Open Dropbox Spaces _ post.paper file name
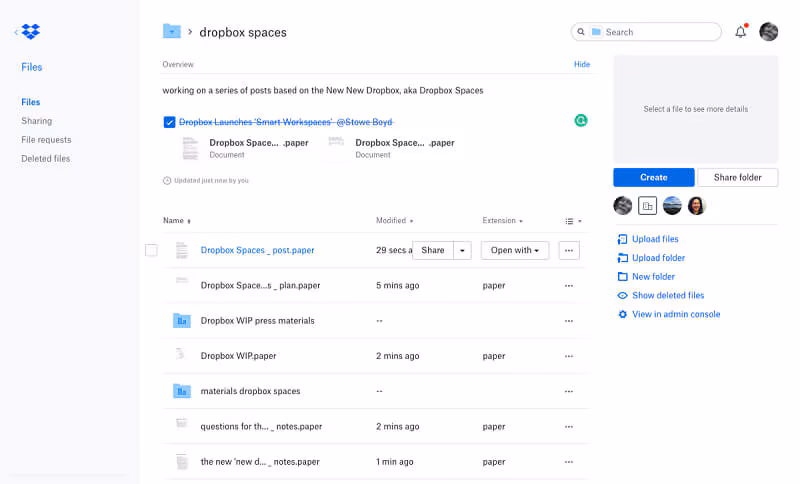The image size is (800, 484). point(257,250)
